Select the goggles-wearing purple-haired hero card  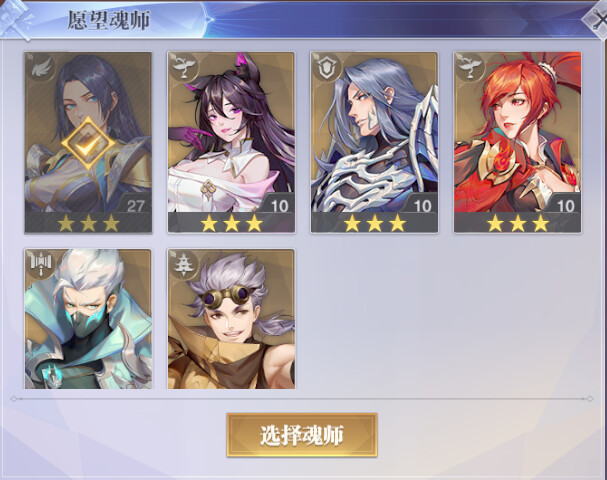[231, 319]
